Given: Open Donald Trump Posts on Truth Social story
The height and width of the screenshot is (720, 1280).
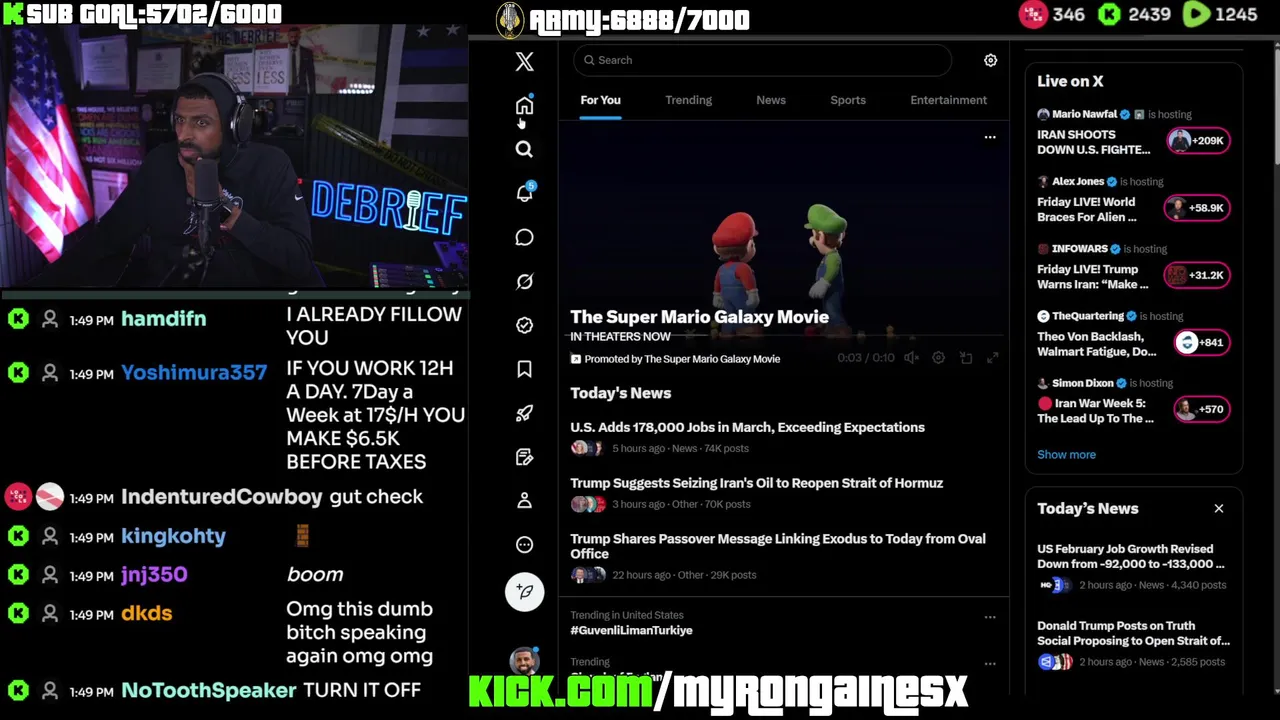Looking at the screenshot, I should coord(1133,633).
